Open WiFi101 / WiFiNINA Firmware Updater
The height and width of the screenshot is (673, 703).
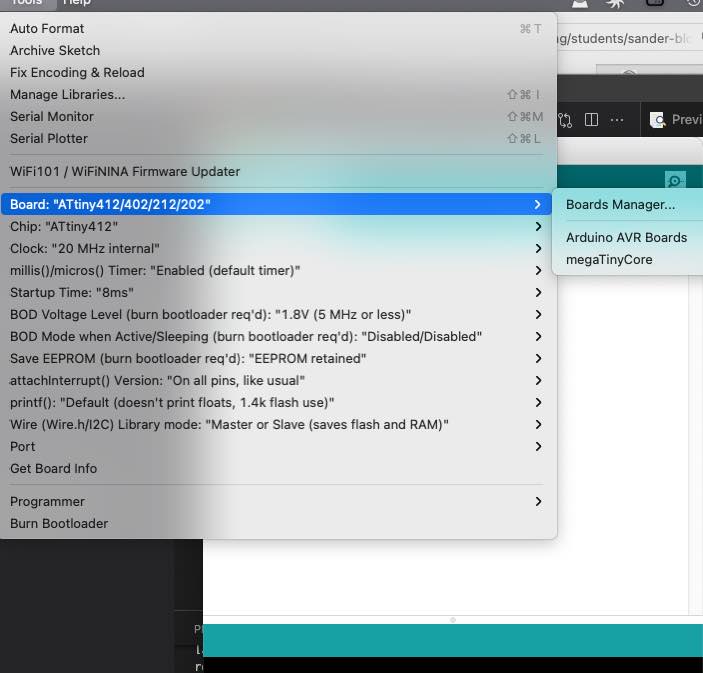(x=276, y=171)
